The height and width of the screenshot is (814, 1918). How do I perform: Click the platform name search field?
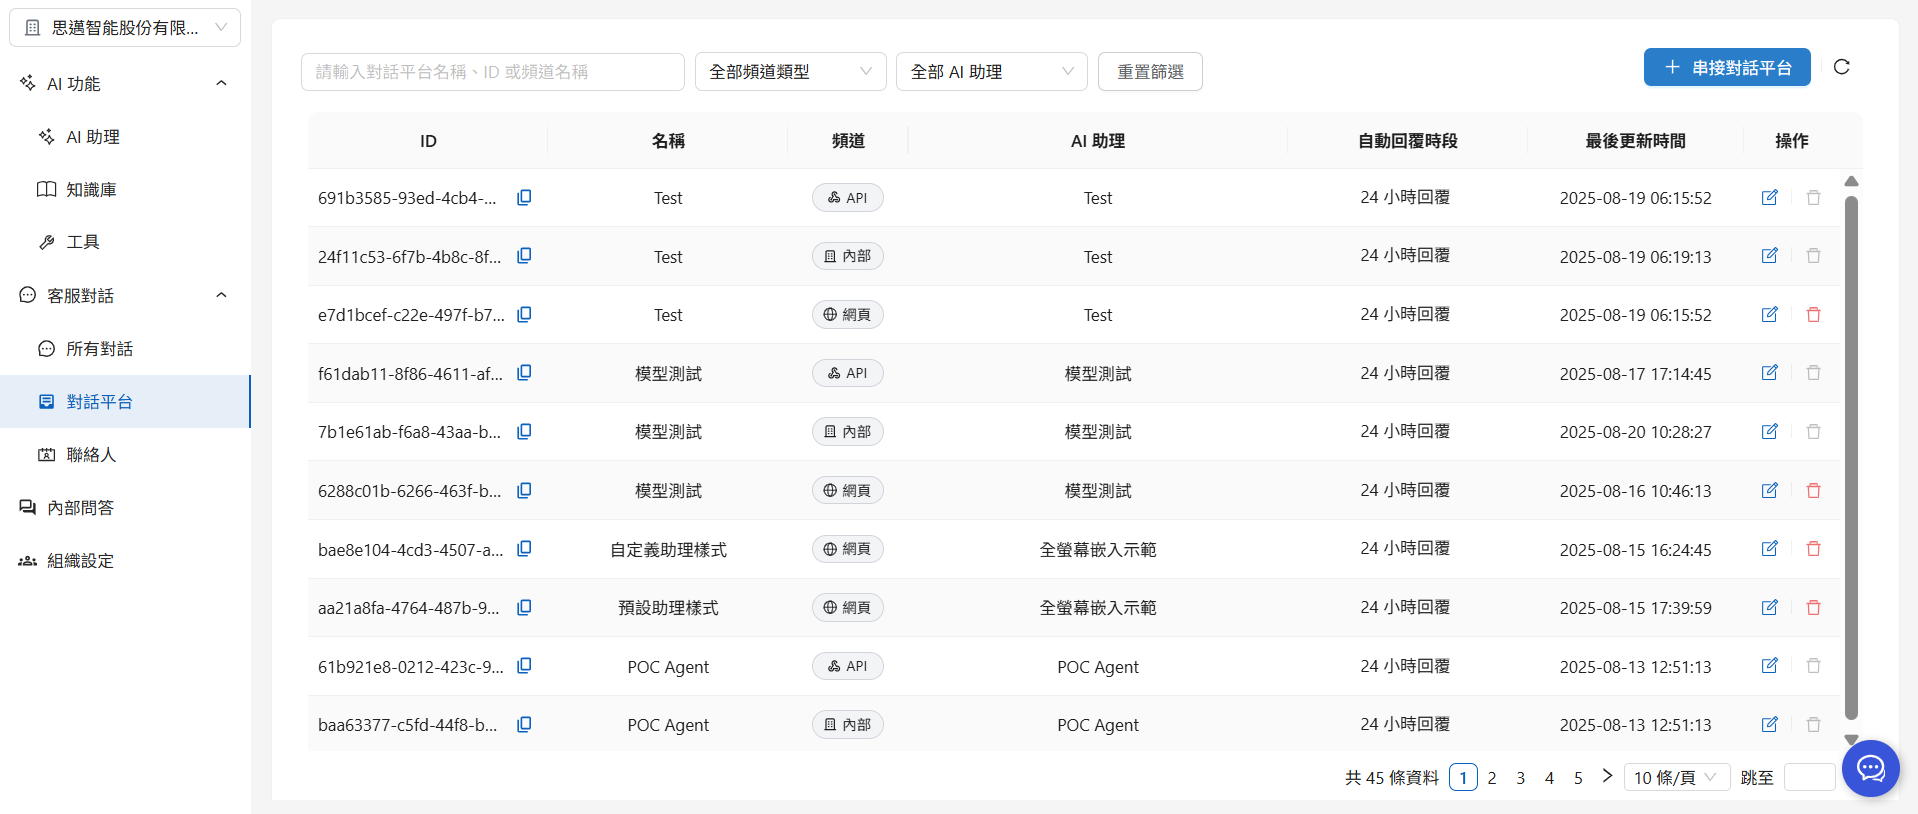[x=492, y=72]
